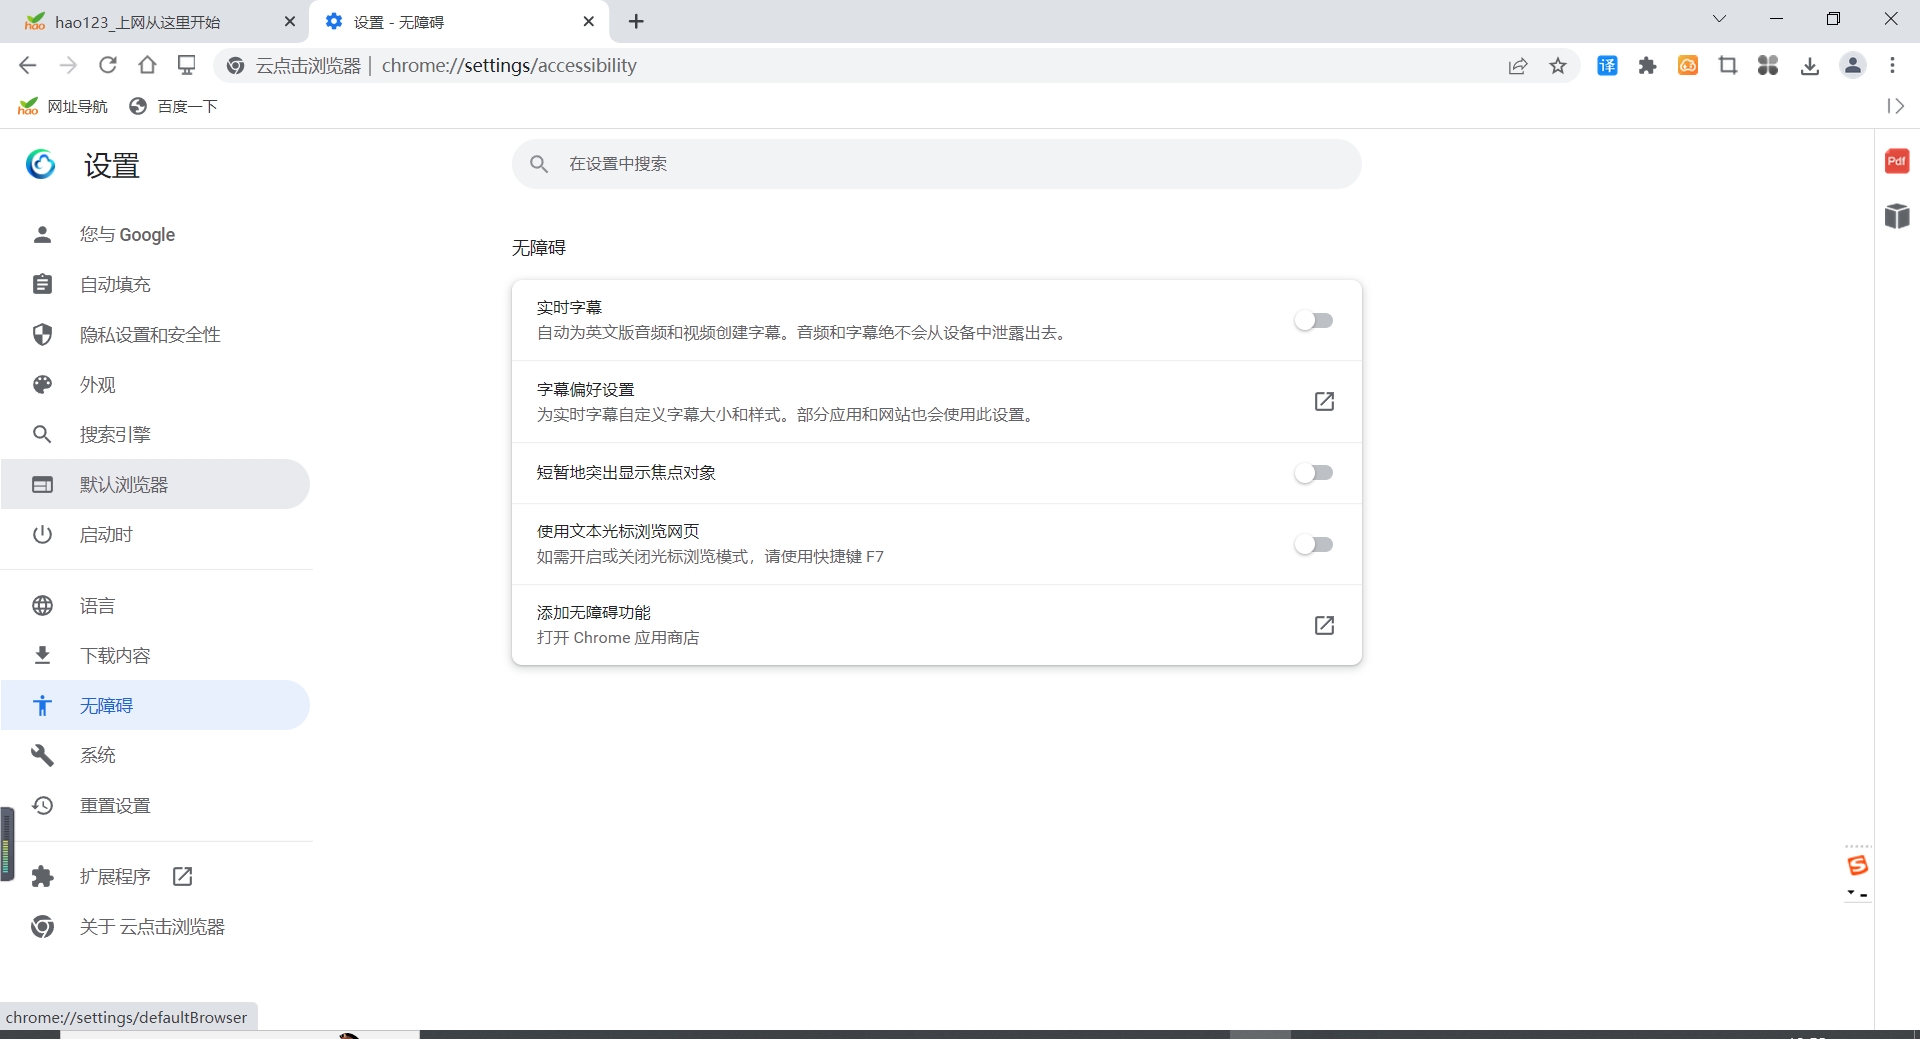Open 启动时 startup settings
Viewport: 1920px width, 1039px height.
155,534
